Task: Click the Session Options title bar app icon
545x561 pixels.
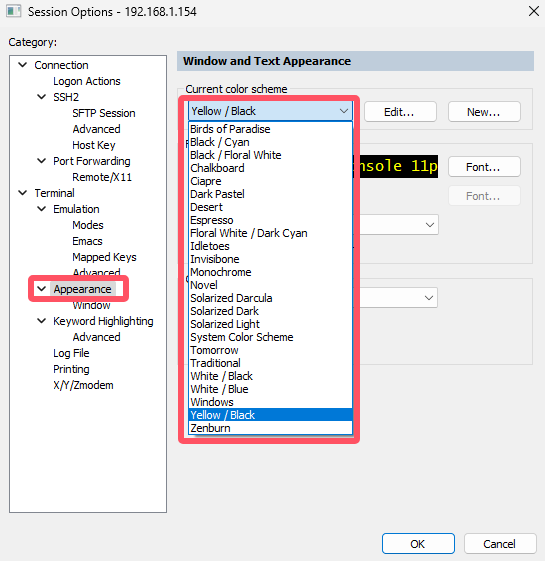Action: pos(14,11)
